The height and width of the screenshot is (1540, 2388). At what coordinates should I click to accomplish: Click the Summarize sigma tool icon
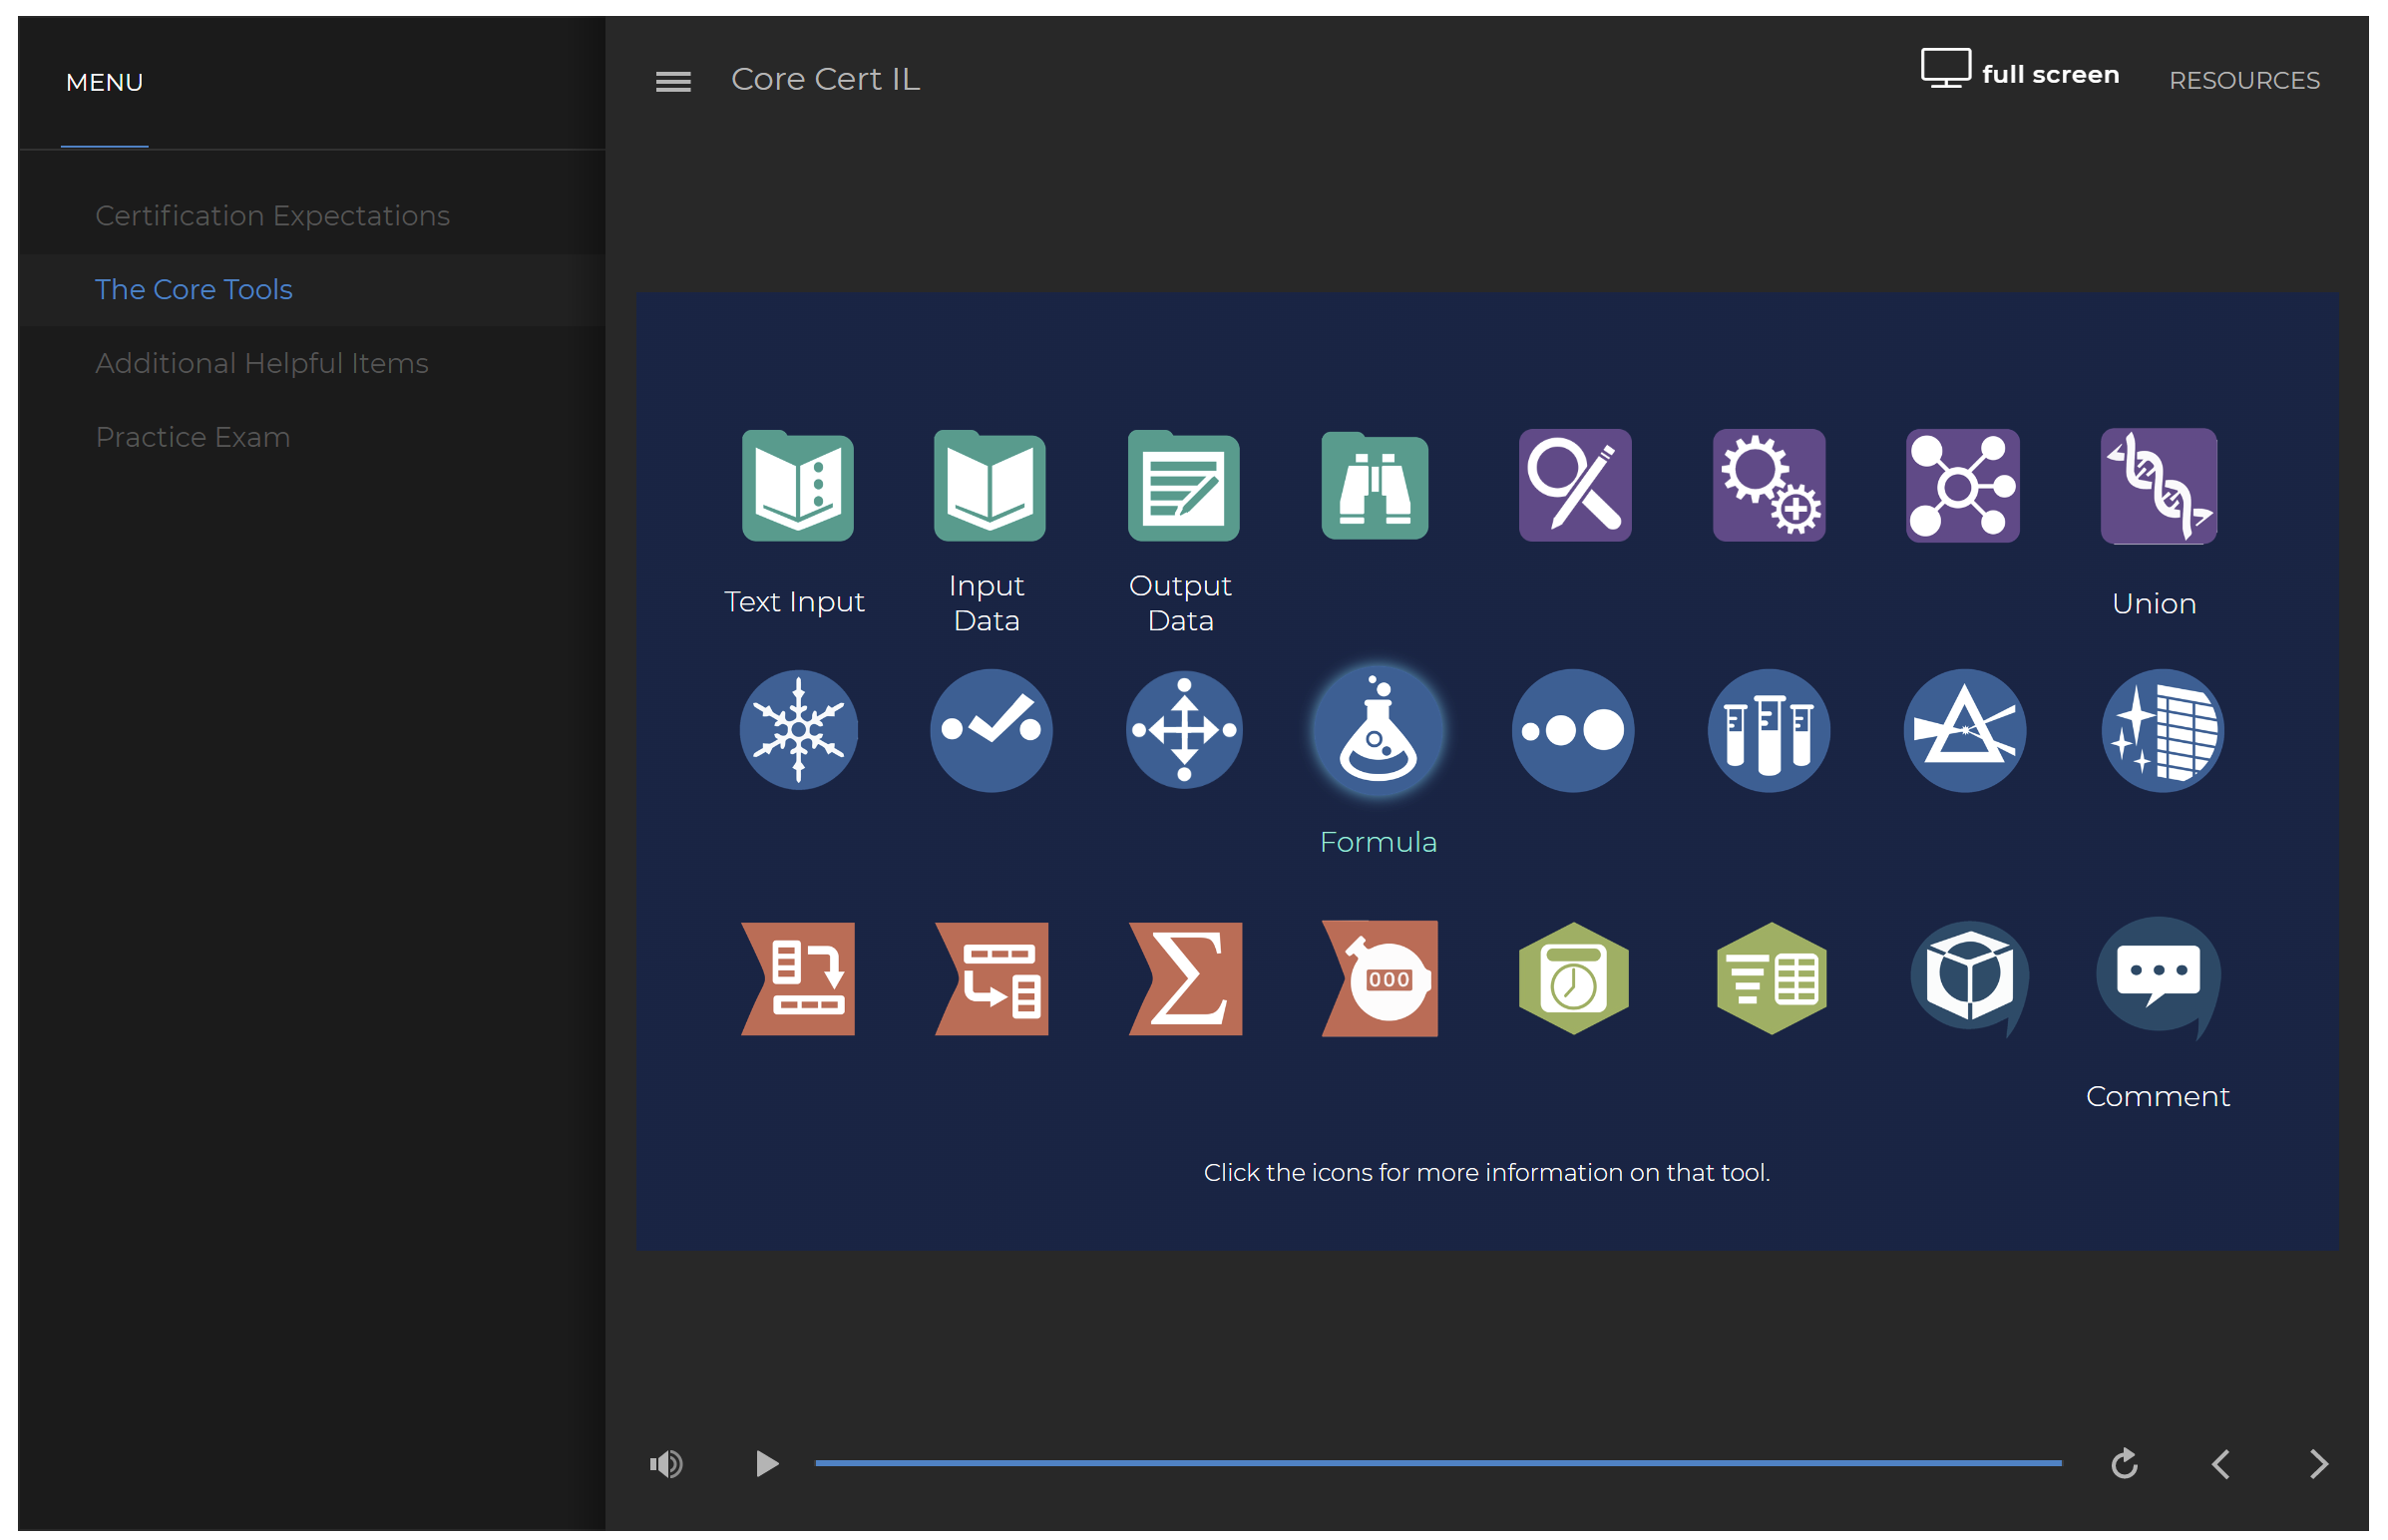(1185, 978)
